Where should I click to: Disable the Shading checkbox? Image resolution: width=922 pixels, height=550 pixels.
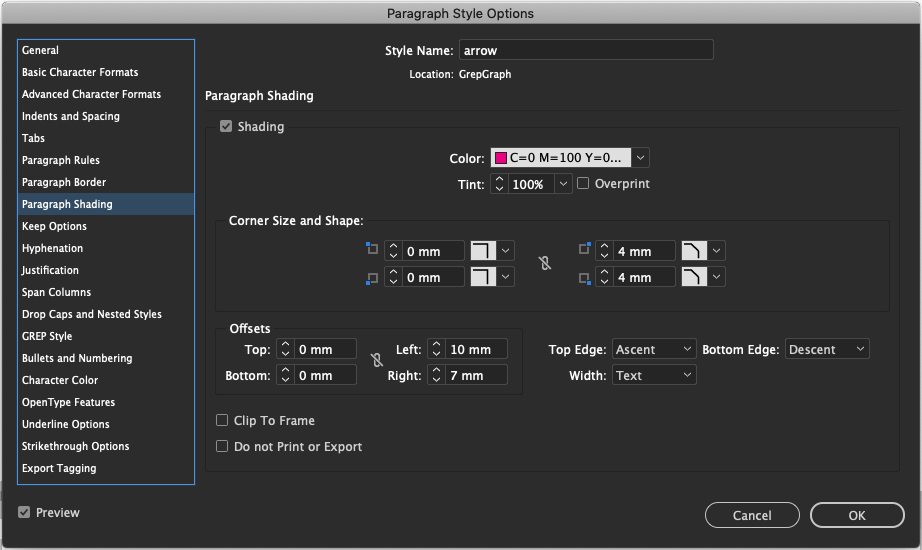(226, 126)
